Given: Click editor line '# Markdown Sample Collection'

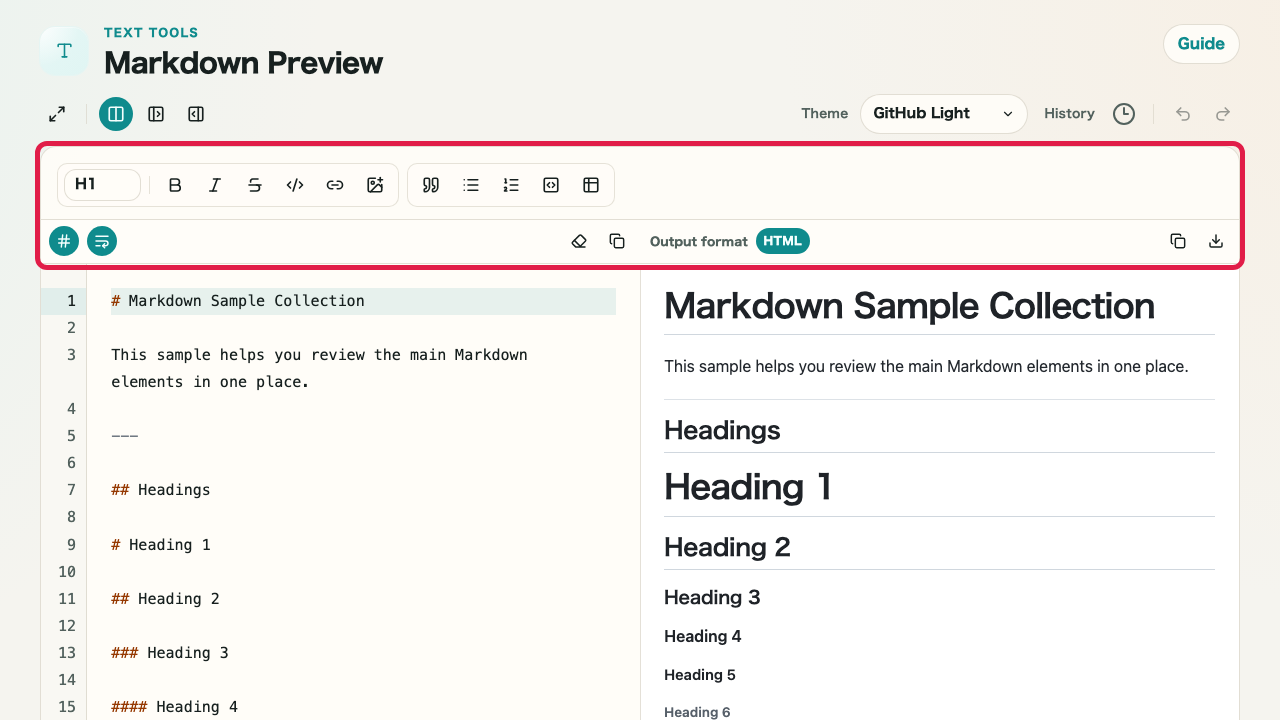Looking at the screenshot, I should (x=238, y=301).
